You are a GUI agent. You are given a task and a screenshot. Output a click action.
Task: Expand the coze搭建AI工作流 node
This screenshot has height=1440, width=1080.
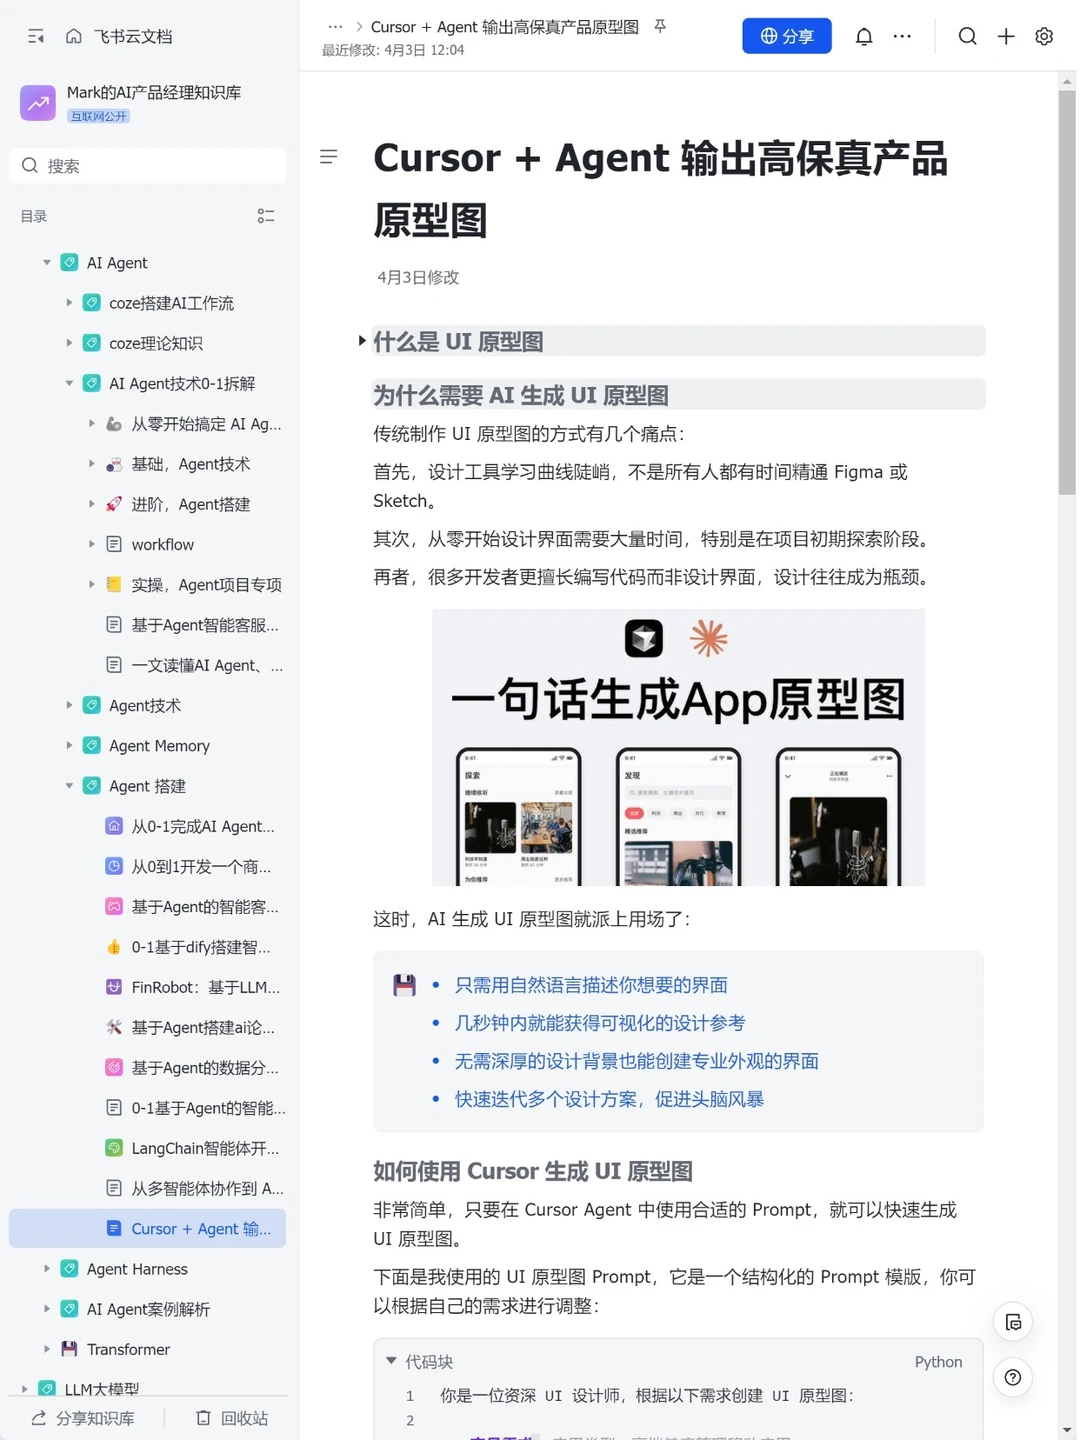[x=69, y=302]
